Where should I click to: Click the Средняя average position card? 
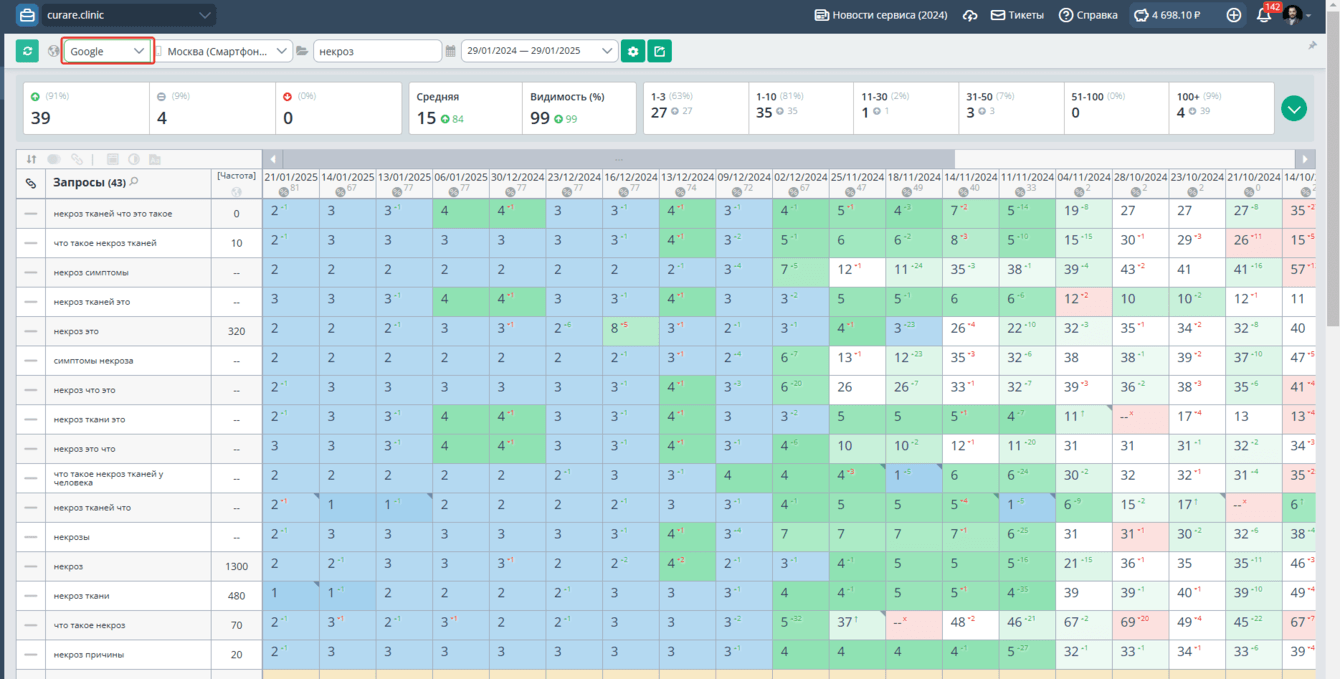coord(465,108)
